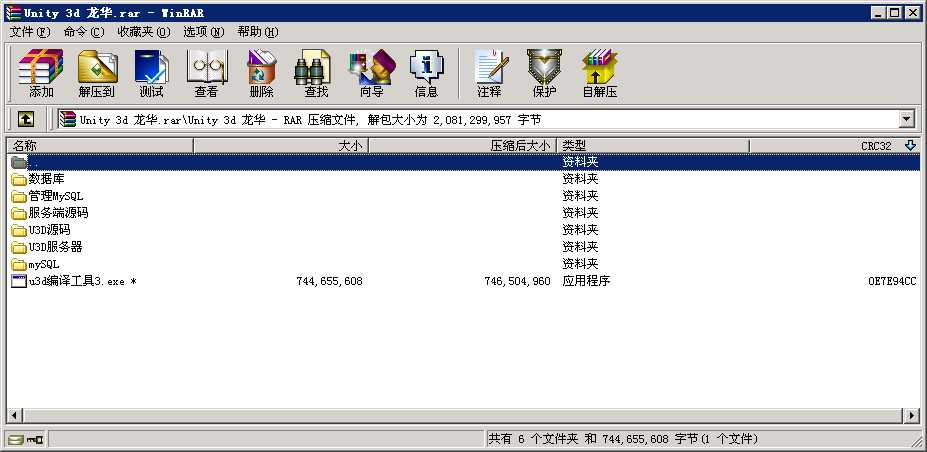This screenshot has height=452, width=927.
Task: Click the 添加 (Add) toolbar icon
Action: click(x=41, y=73)
